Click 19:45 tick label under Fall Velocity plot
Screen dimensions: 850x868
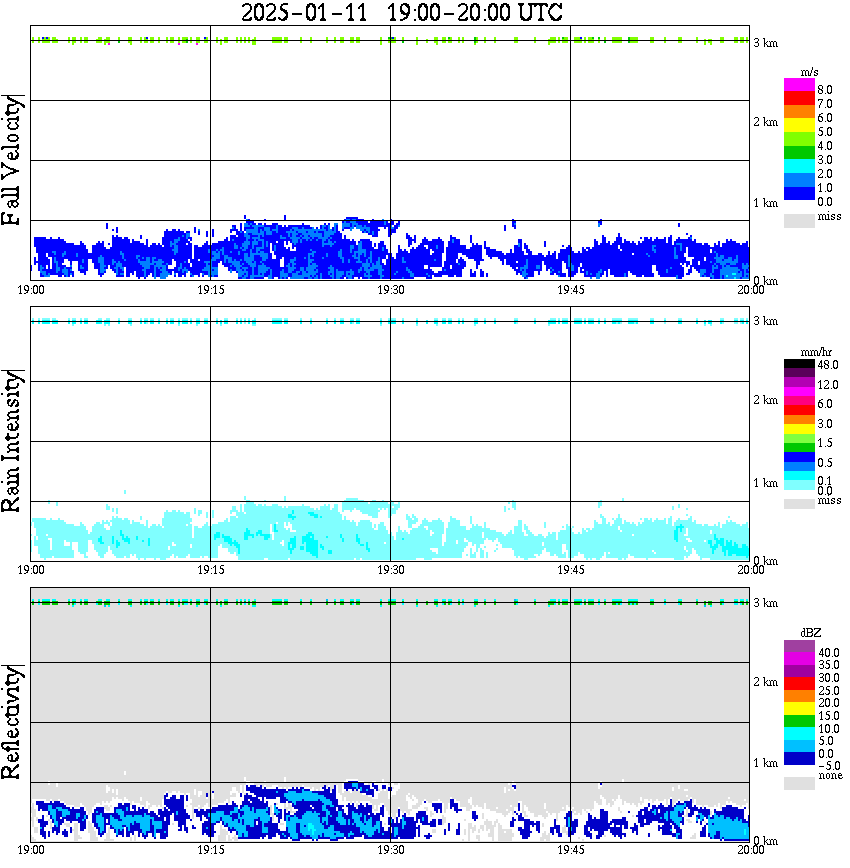pyautogui.click(x=571, y=290)
